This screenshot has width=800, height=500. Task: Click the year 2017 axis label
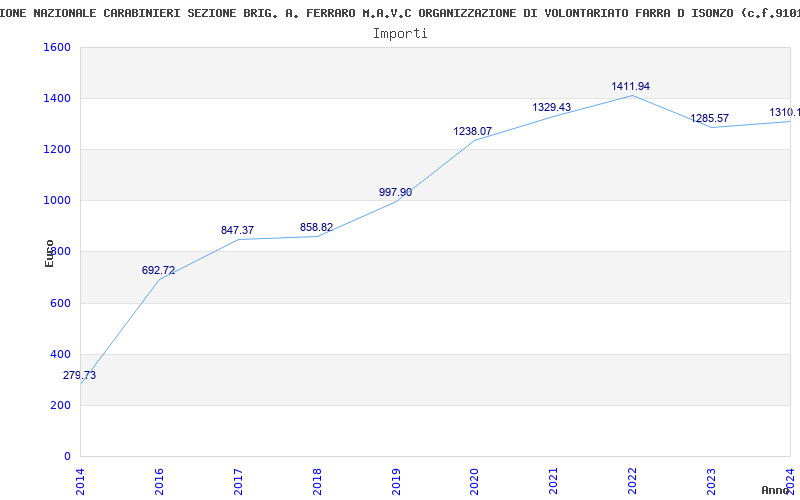238,482
